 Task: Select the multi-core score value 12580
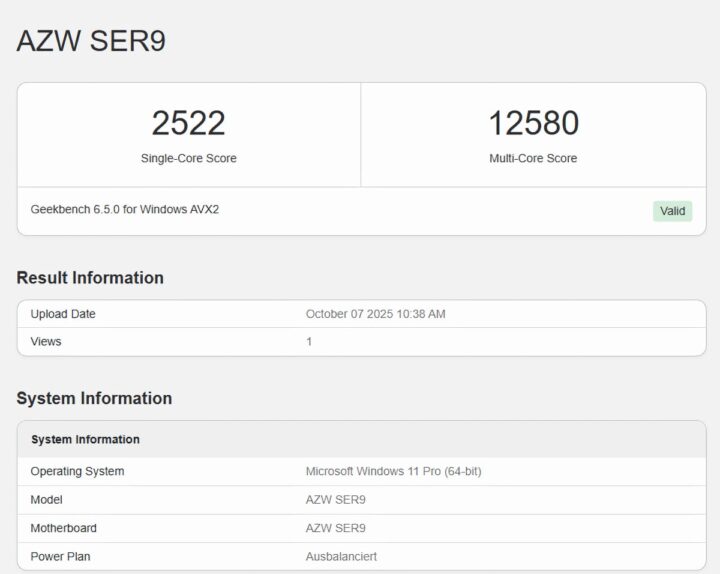click(534, 123)
